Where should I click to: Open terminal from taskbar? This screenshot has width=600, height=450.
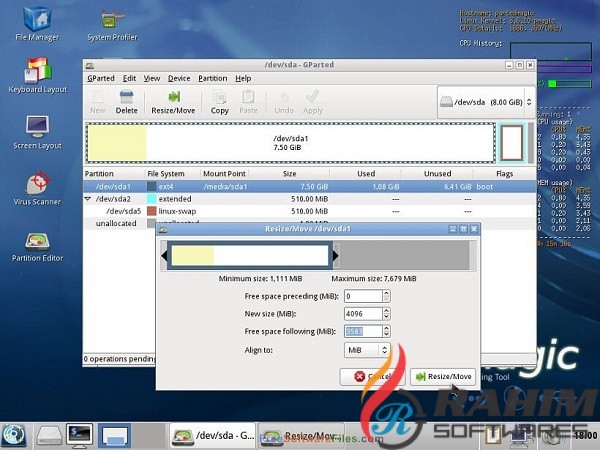point(79,435)
